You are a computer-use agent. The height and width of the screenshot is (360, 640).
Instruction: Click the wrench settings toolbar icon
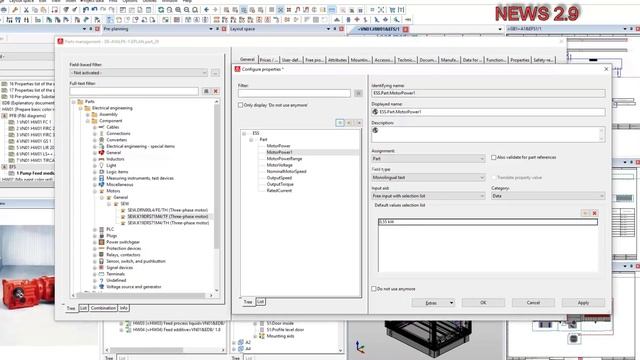point(15,10)
